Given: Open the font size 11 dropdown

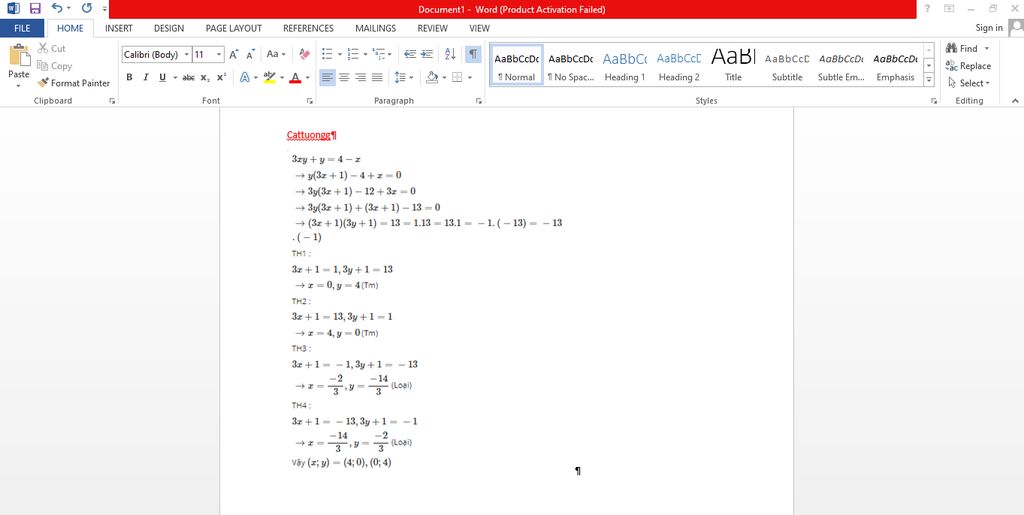Looking at the screenshot, I should click(x=219, y=55).
